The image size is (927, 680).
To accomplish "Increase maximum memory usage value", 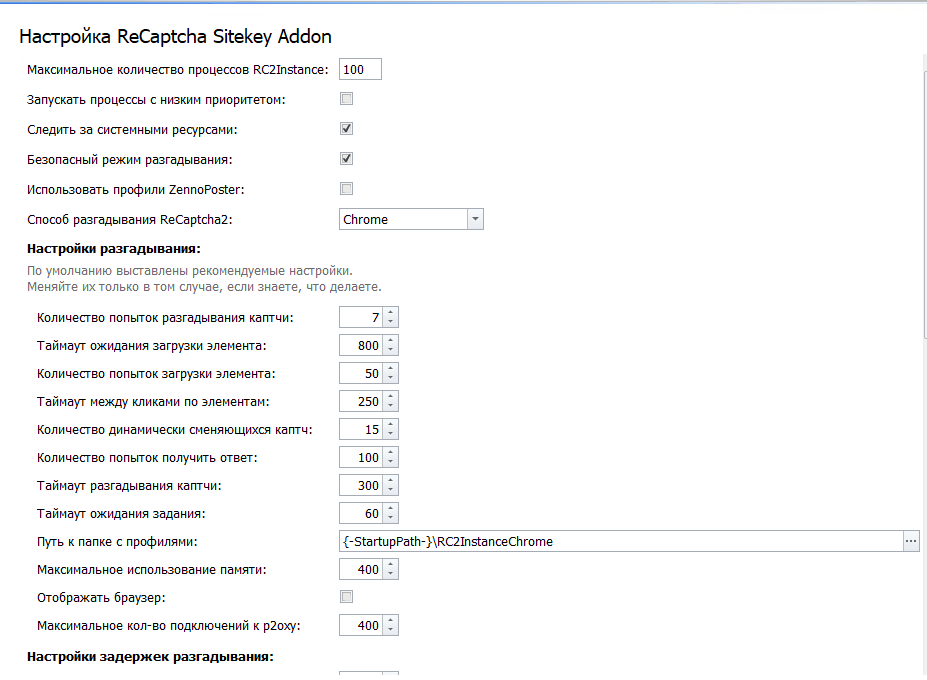I will point(390,565).
